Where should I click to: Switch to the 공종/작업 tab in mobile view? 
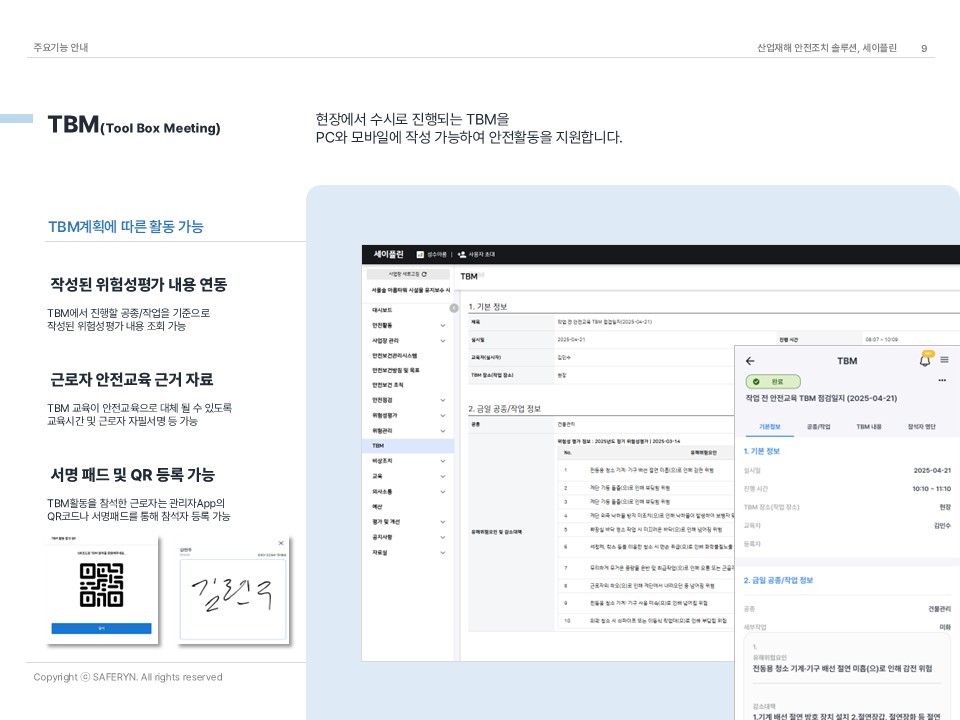tap(819, 426)
